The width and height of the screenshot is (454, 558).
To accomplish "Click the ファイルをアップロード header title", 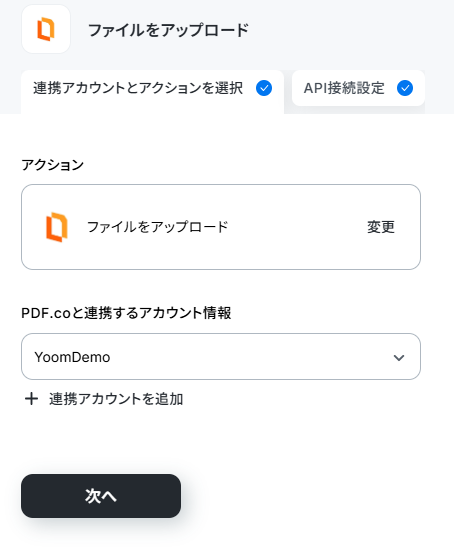I will pyautogui.click(x=168, y=30).
